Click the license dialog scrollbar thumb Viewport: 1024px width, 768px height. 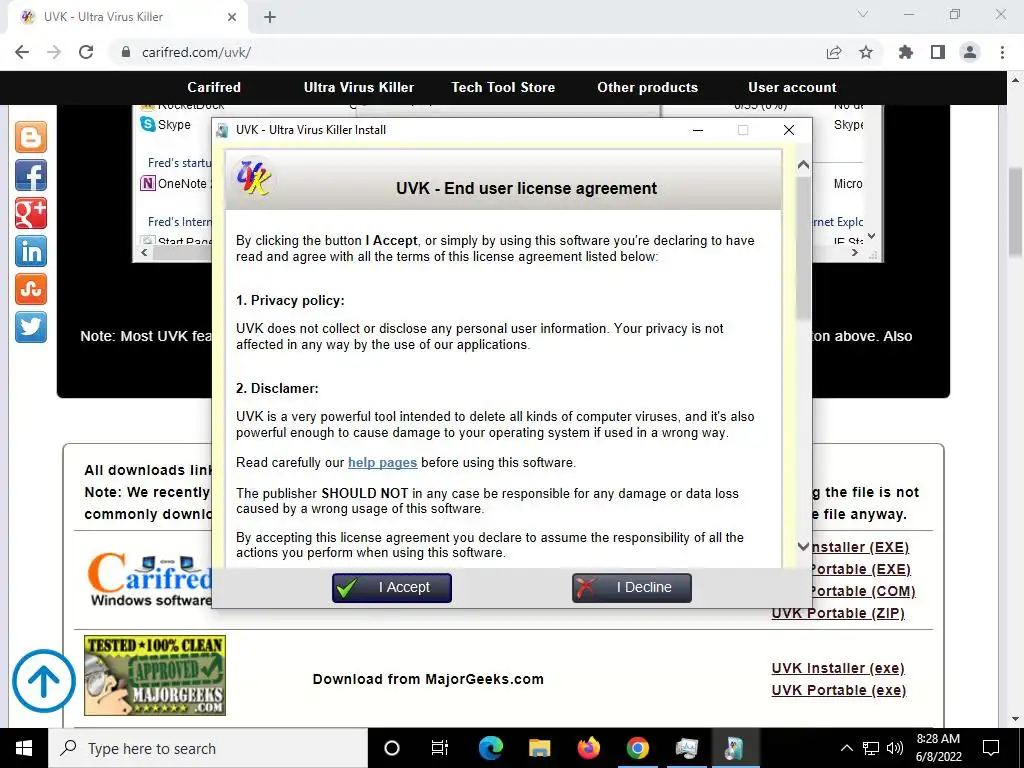pos(803,248)
